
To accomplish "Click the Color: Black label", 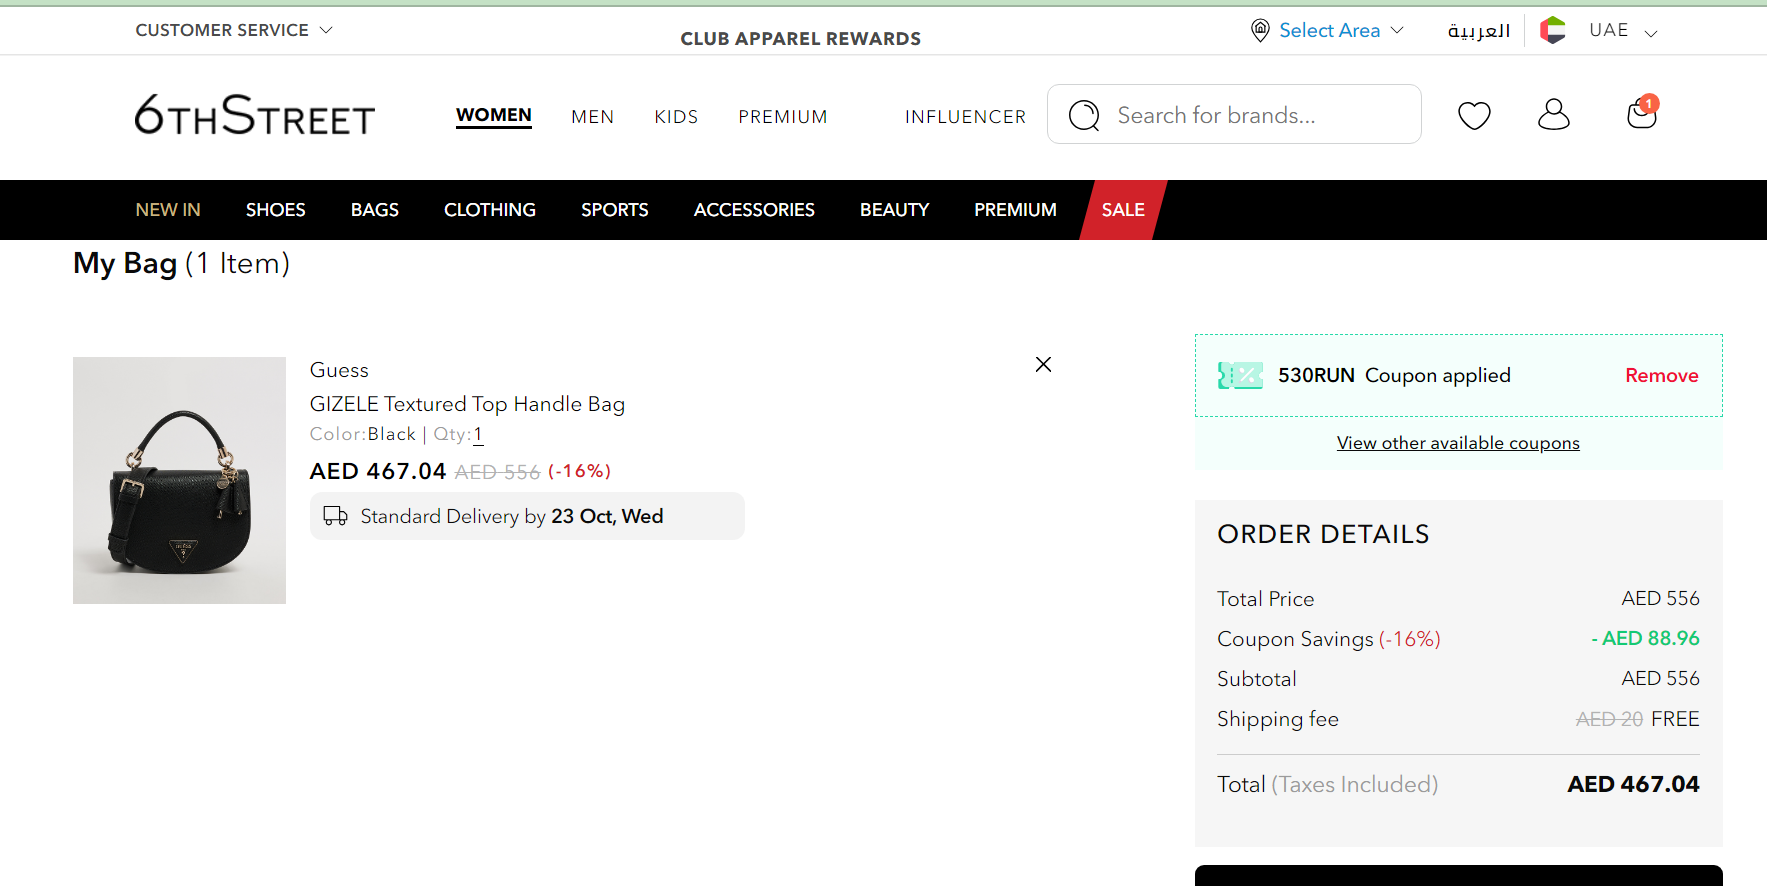I will [x=362, y=434].
